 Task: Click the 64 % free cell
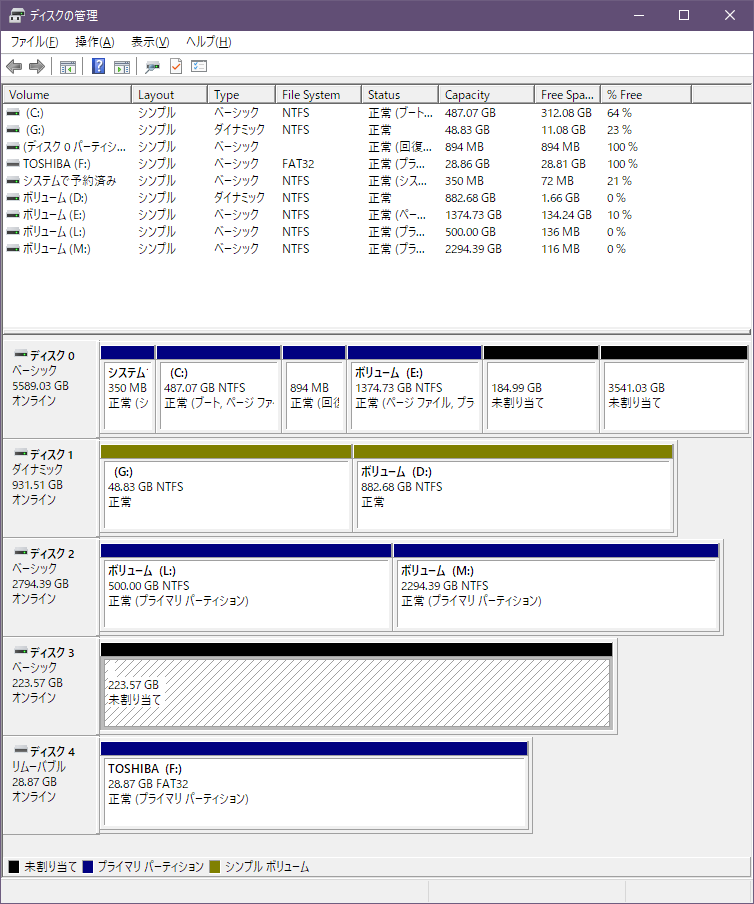[x=619, y=113]
